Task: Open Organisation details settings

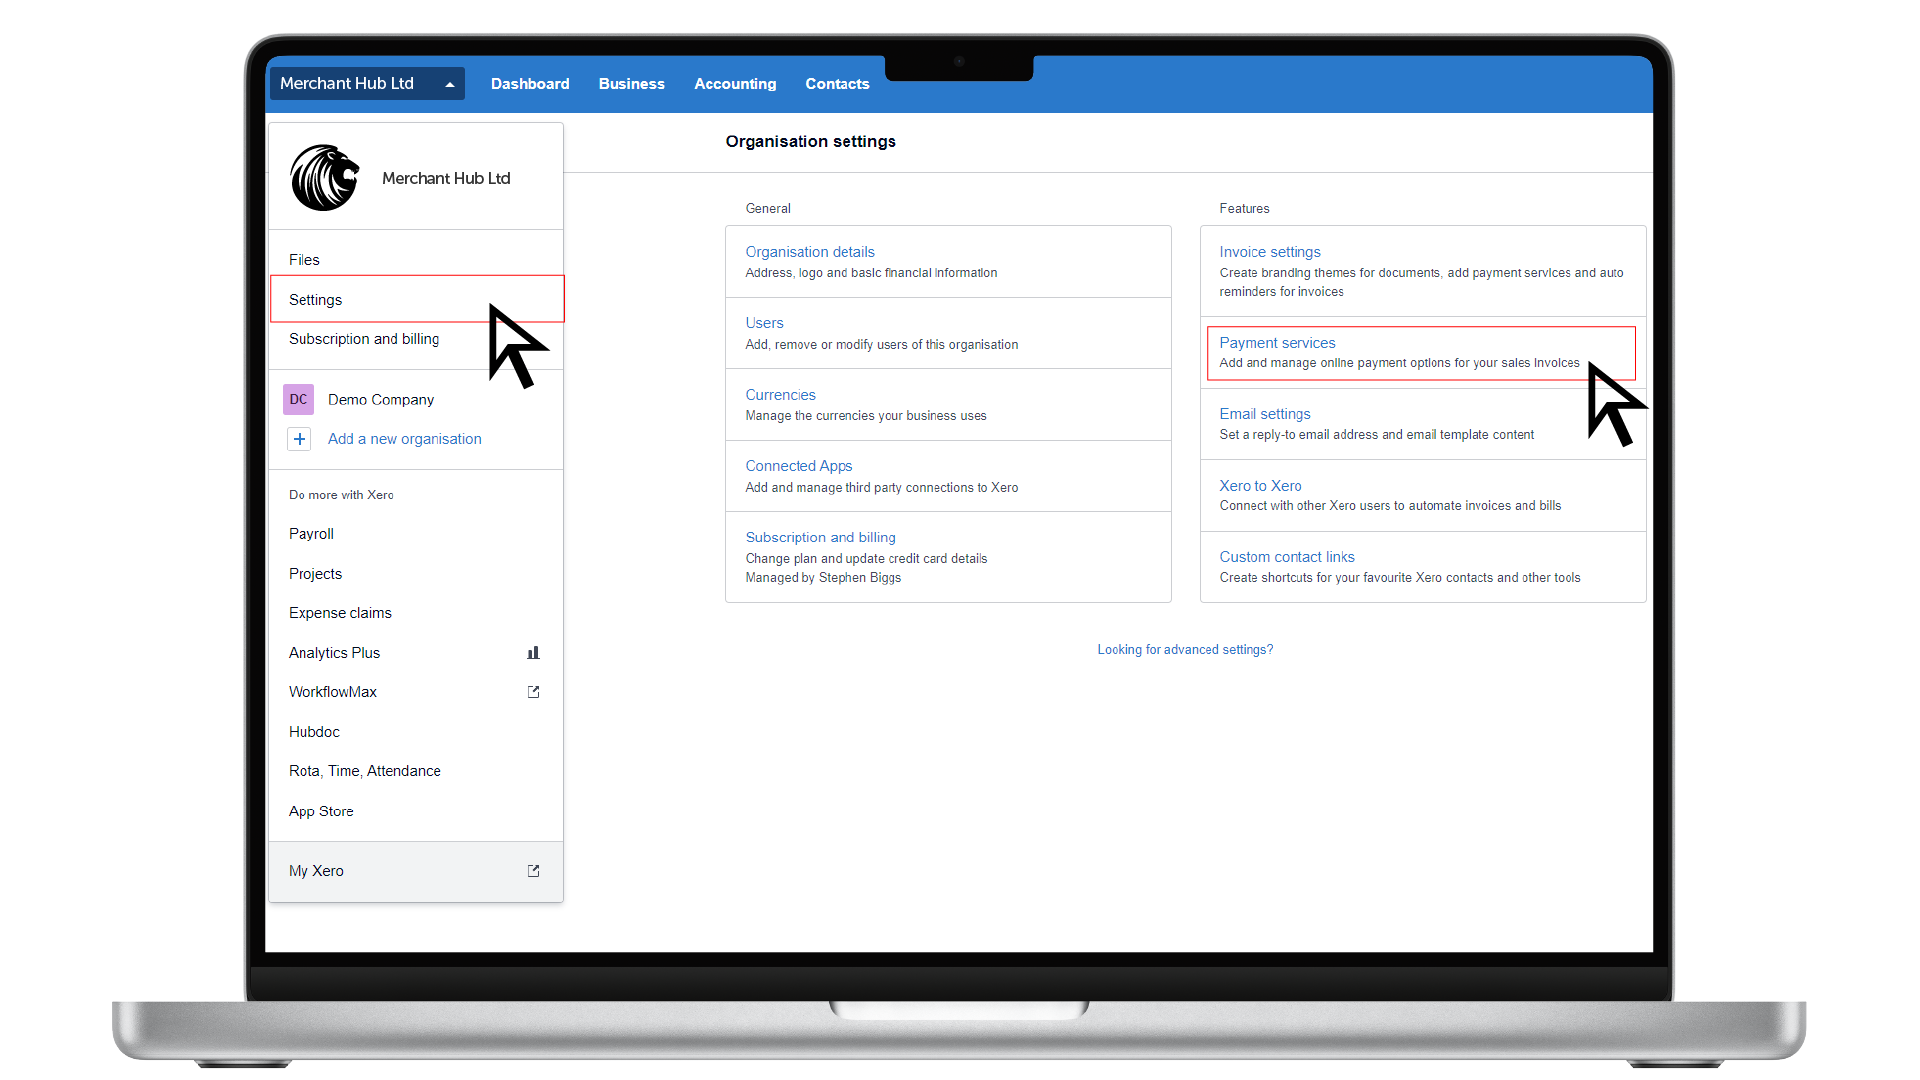Action: (x=810, y=252)
